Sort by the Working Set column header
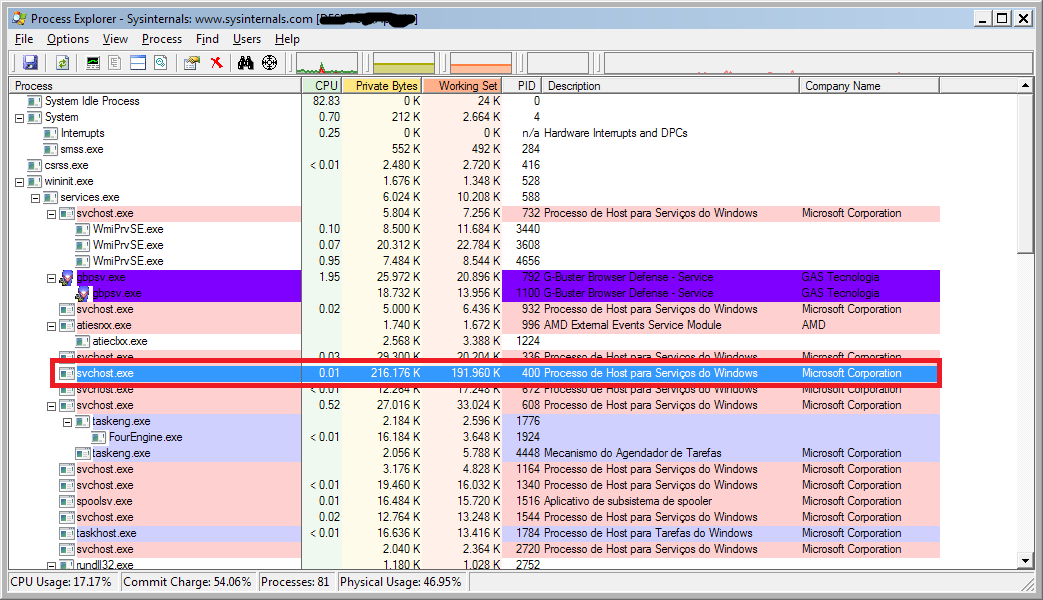The height and width of the screenshot is (600, 1043). (462, 86)
